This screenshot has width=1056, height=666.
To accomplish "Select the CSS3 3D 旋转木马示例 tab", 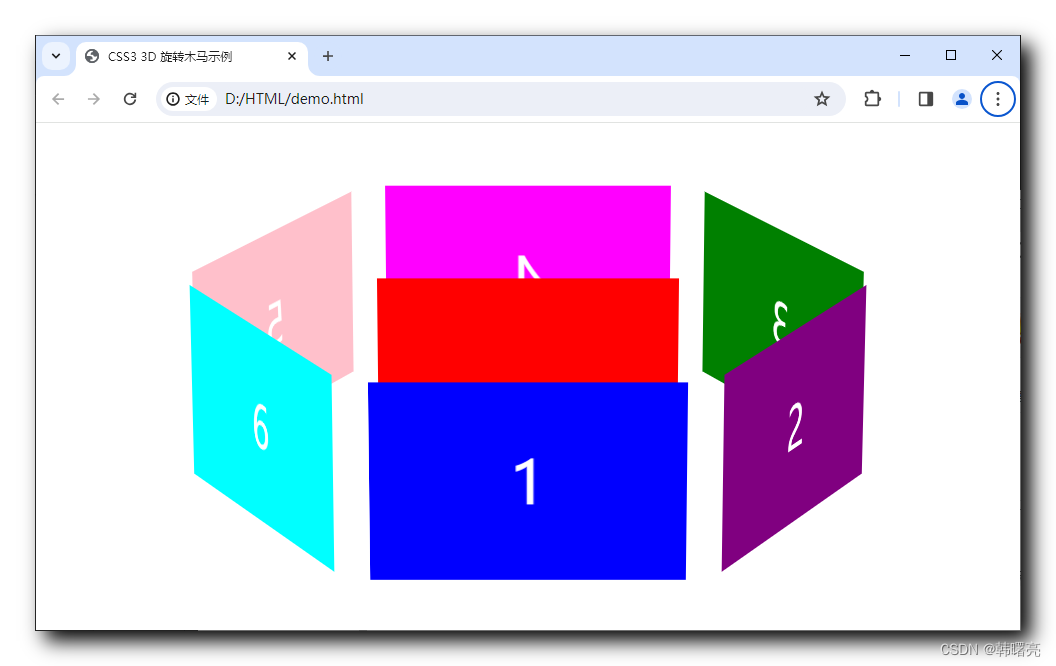I will (x=180, y=56).
